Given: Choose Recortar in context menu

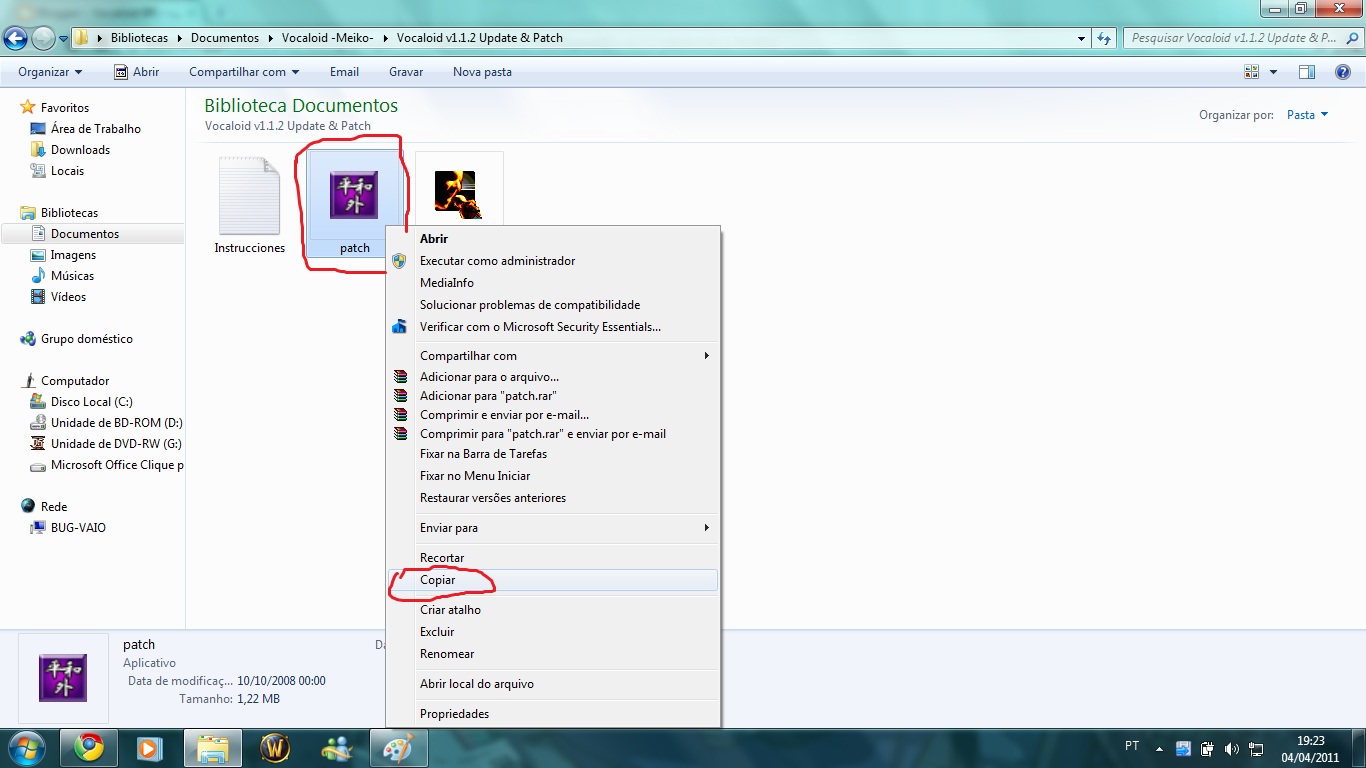Looking at the screenshot, I should pos(553,558).
